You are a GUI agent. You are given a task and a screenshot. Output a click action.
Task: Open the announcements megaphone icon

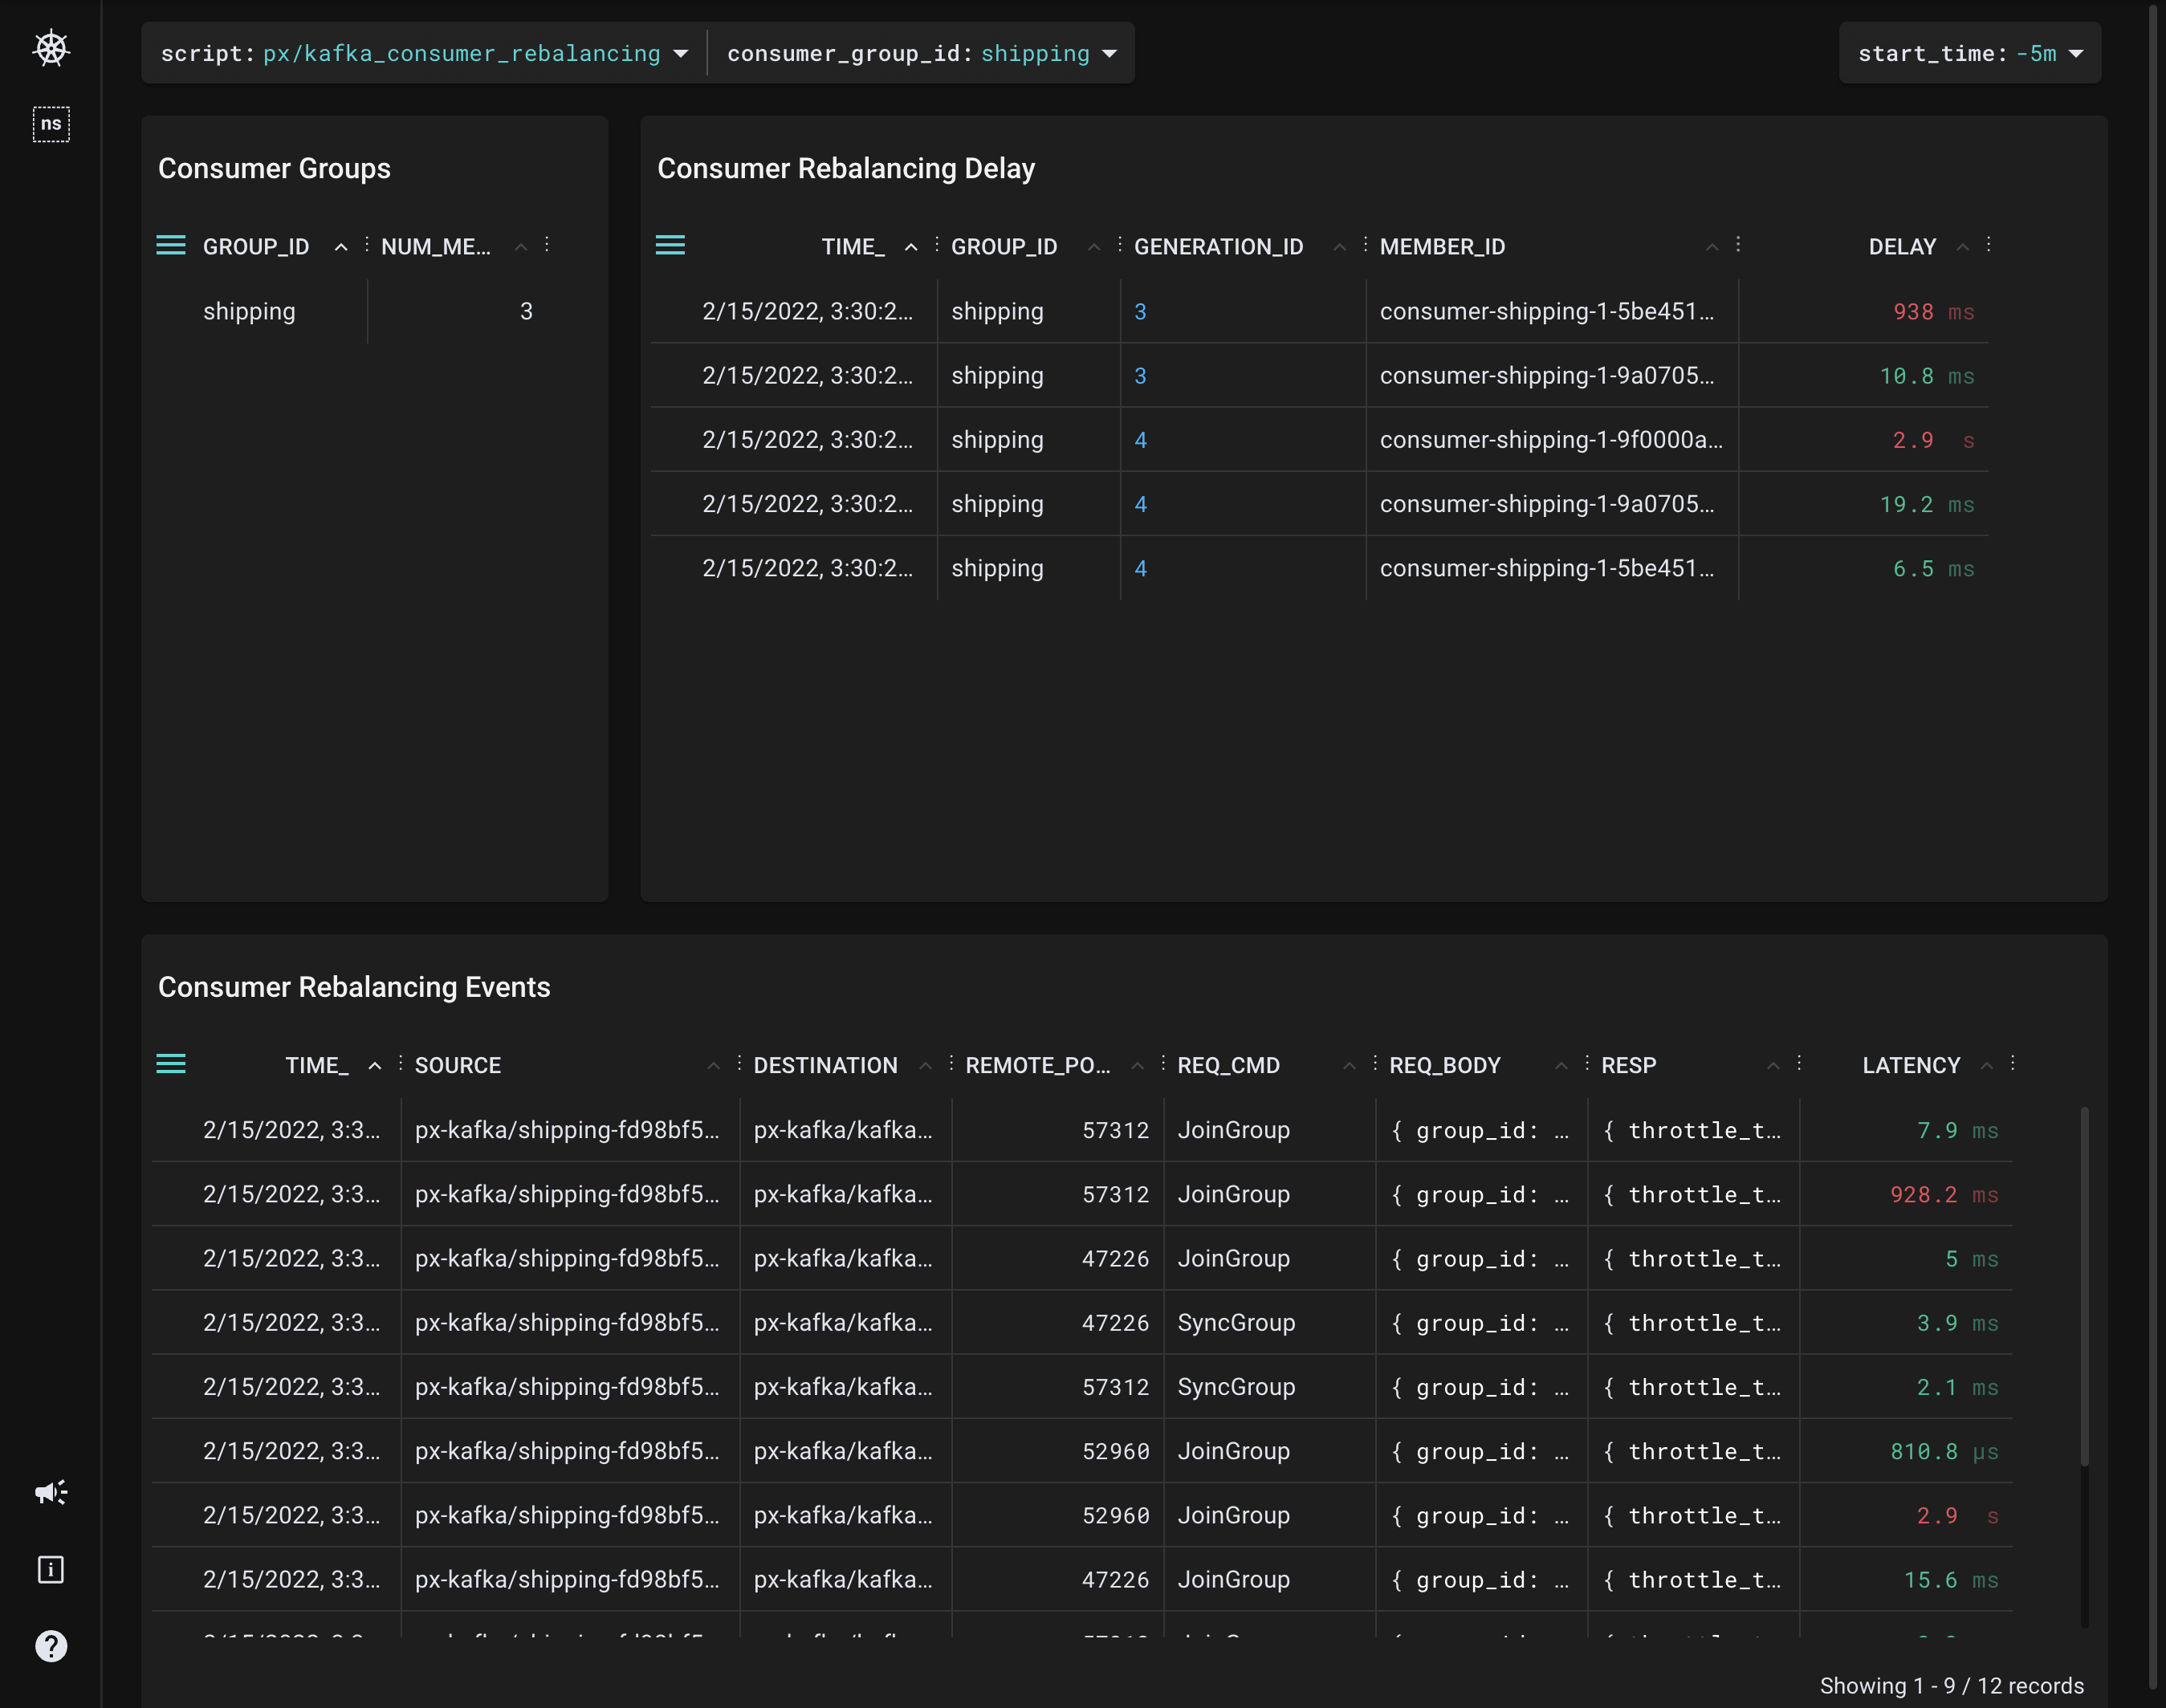[51, 1493]
